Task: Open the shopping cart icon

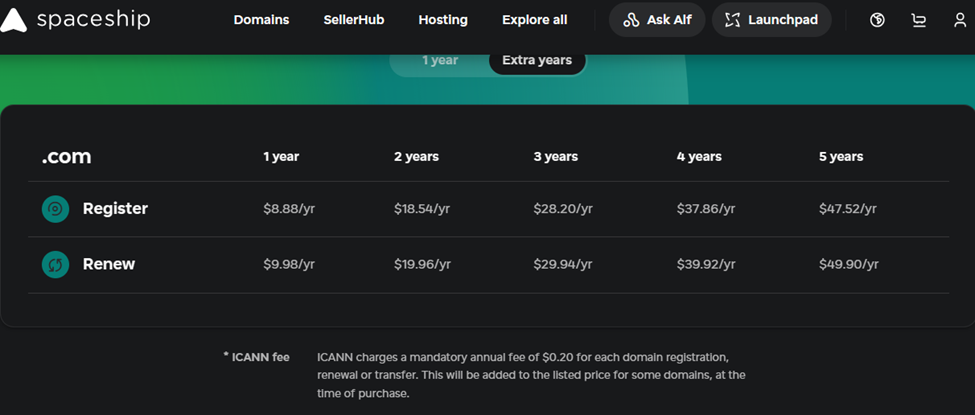Action: 918,21
